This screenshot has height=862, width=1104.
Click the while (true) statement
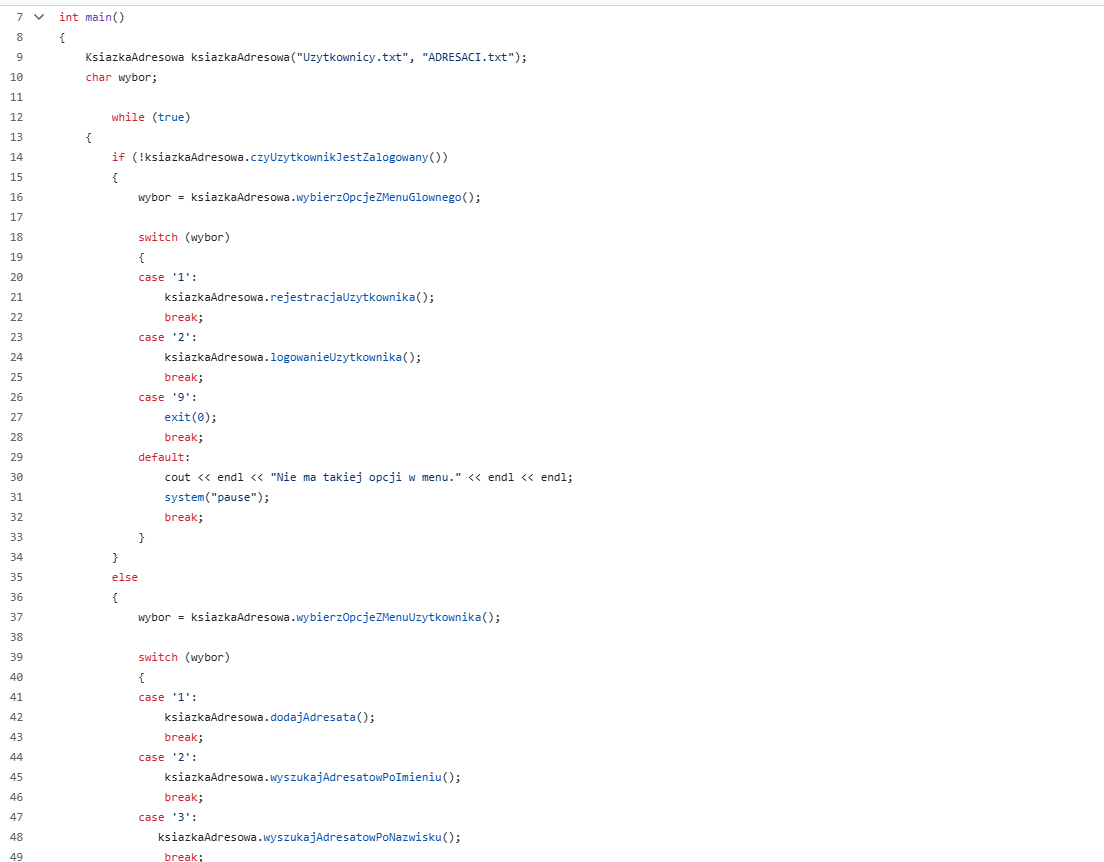click(x=151, y=117)
